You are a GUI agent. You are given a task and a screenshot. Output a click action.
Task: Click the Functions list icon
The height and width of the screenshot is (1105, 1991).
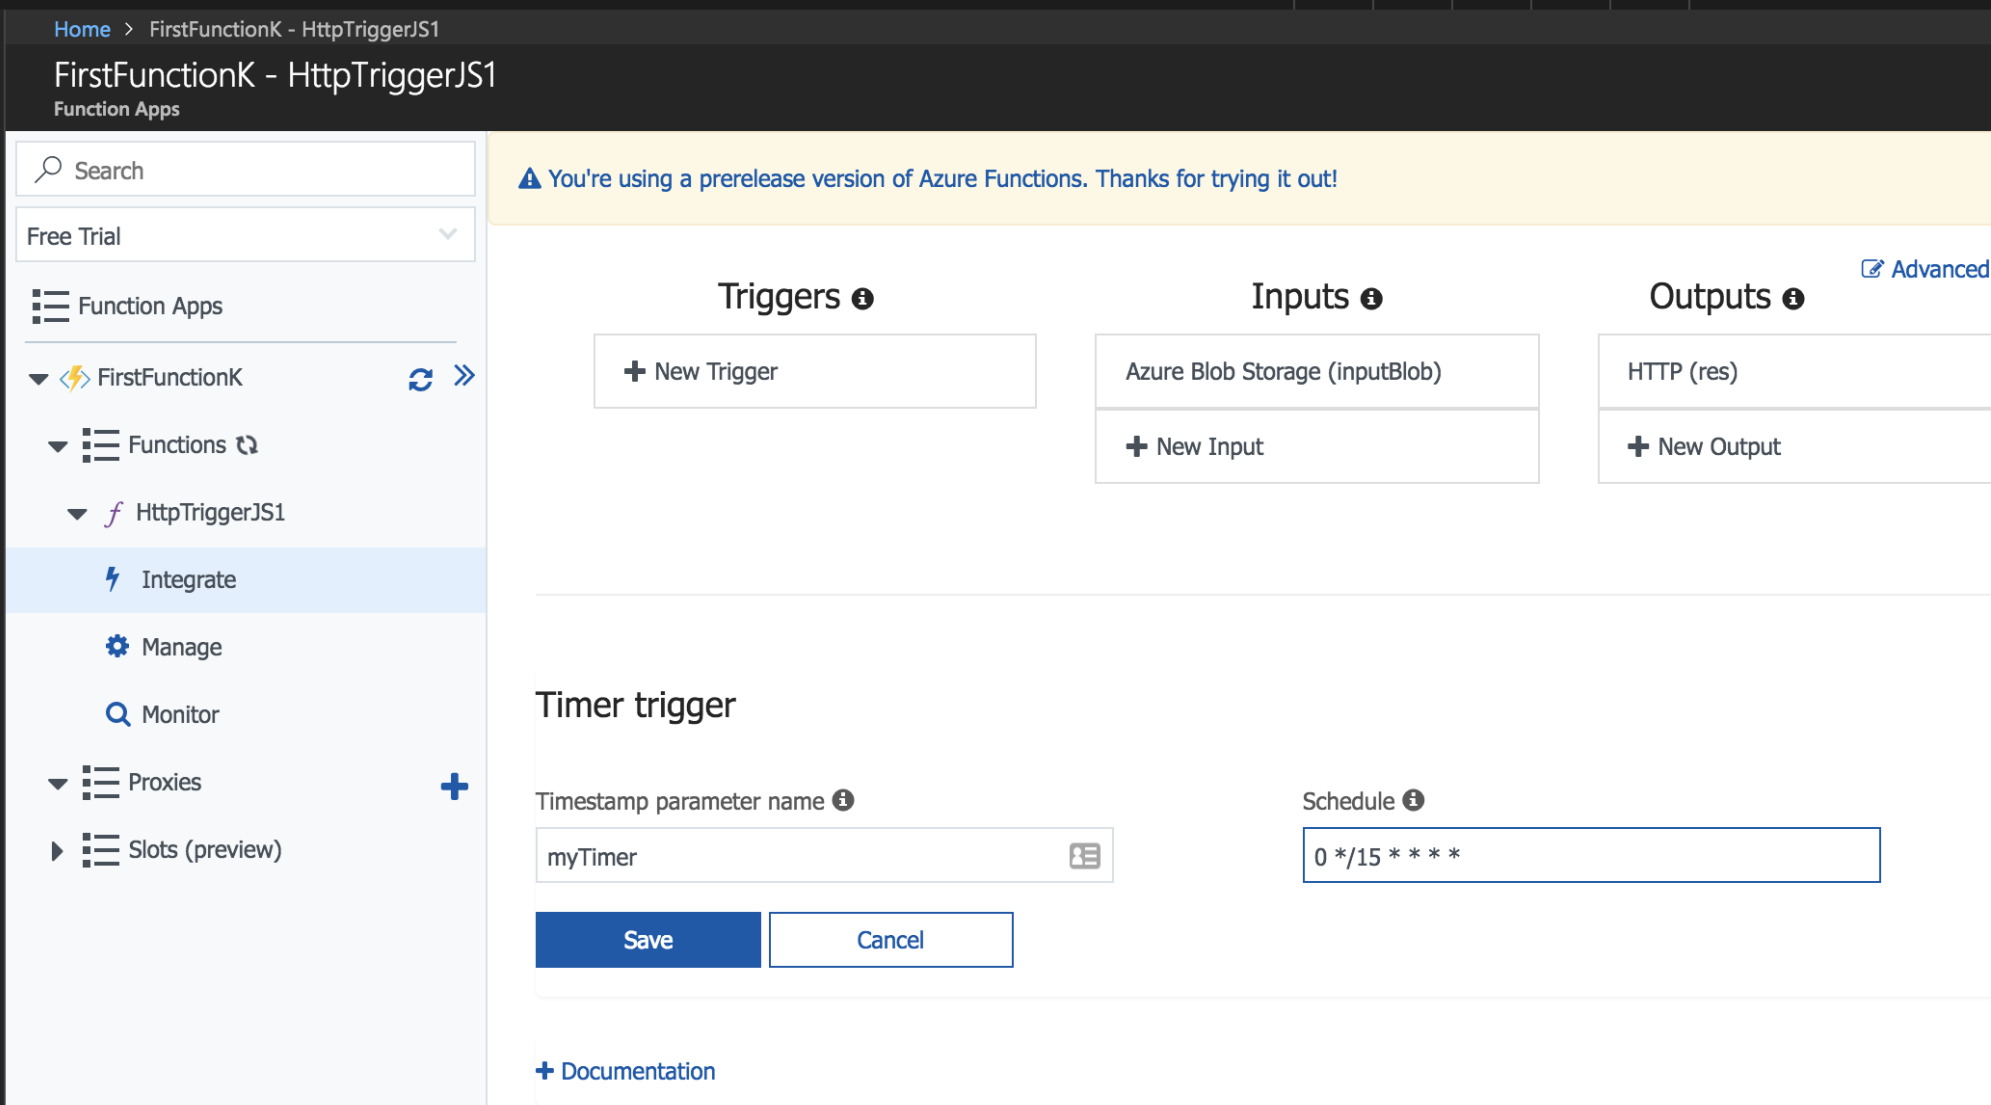[100, 445]
